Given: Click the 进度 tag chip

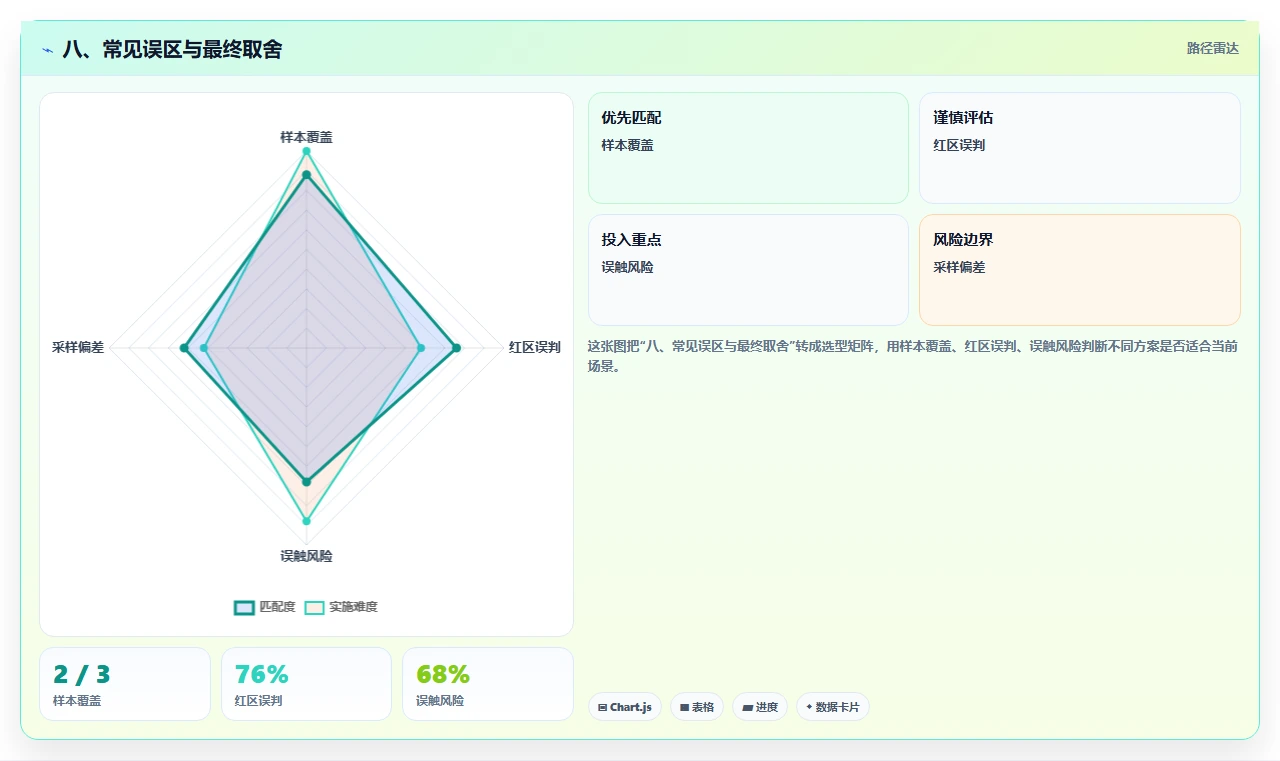Looking at the screenshot, I should 760,707.
